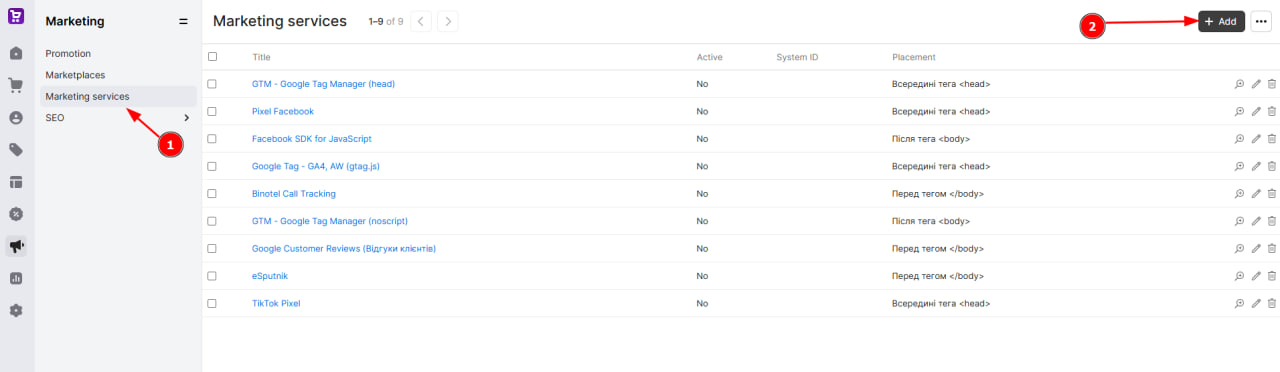Open the analytics chart icon in sidebar

pos(16,278)
